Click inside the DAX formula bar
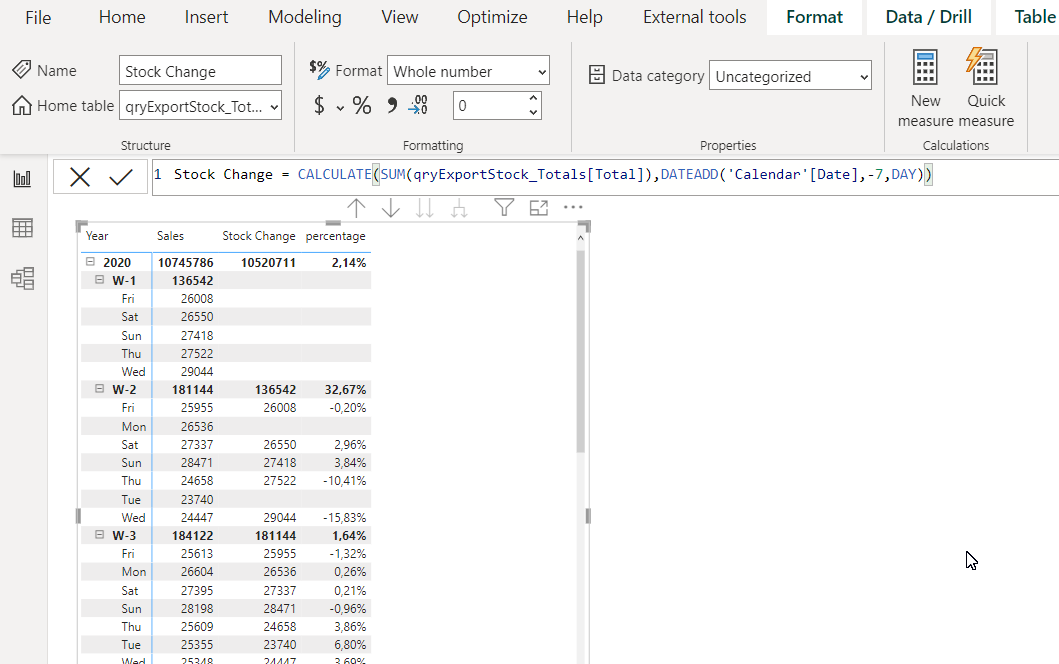 (x=605, y=176)
